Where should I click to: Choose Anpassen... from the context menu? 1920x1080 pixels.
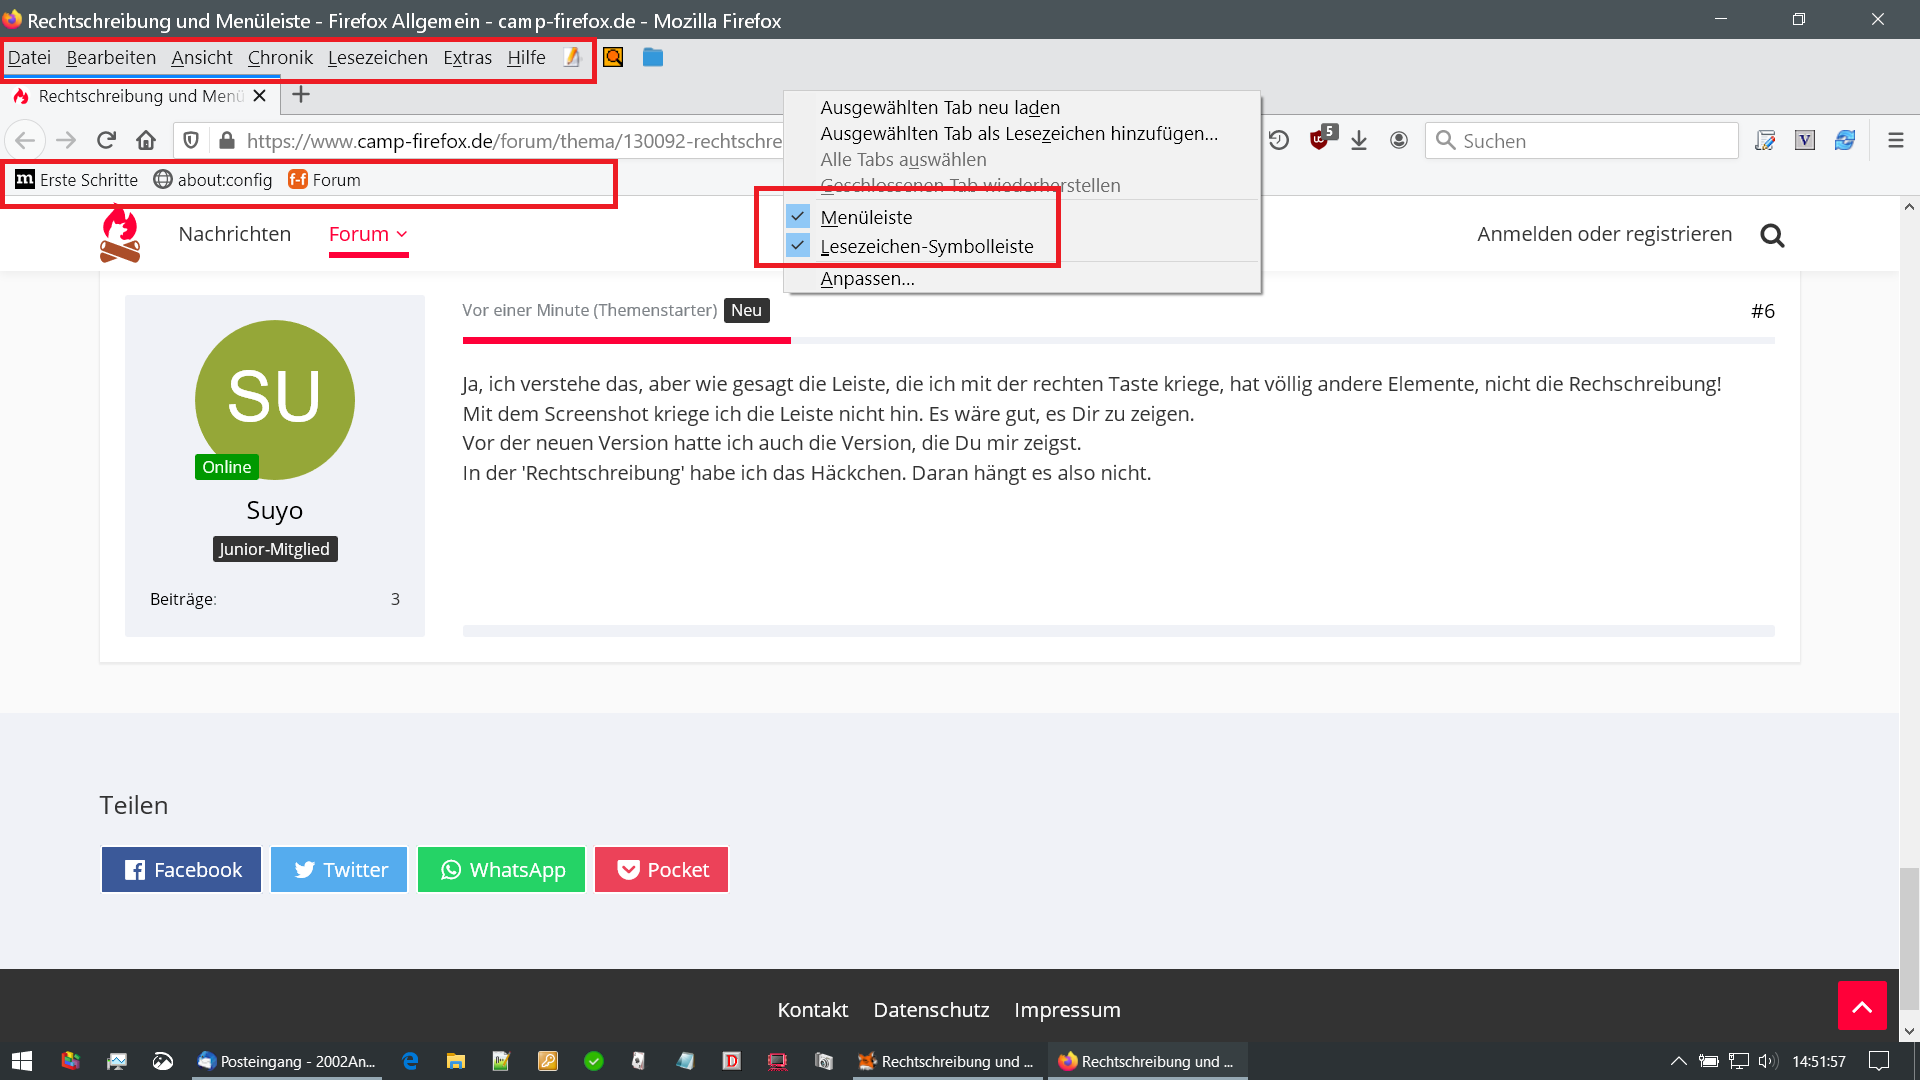pos(867,279)
